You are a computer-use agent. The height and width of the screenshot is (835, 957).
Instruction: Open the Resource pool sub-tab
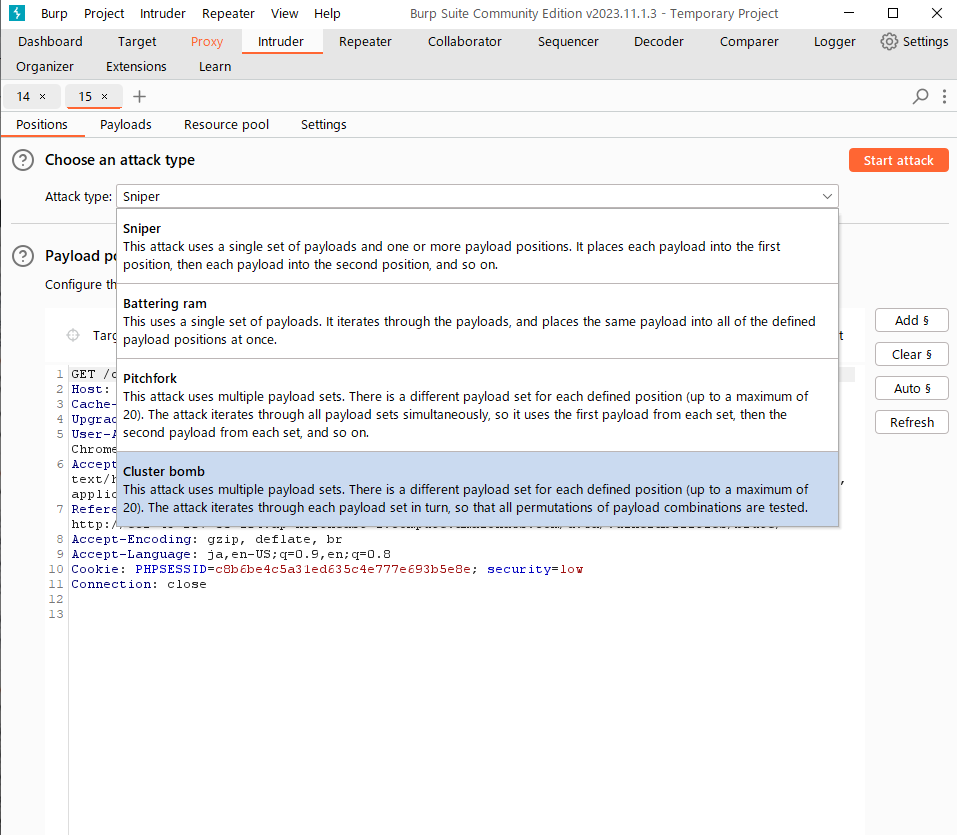click(x=226, y=125)
